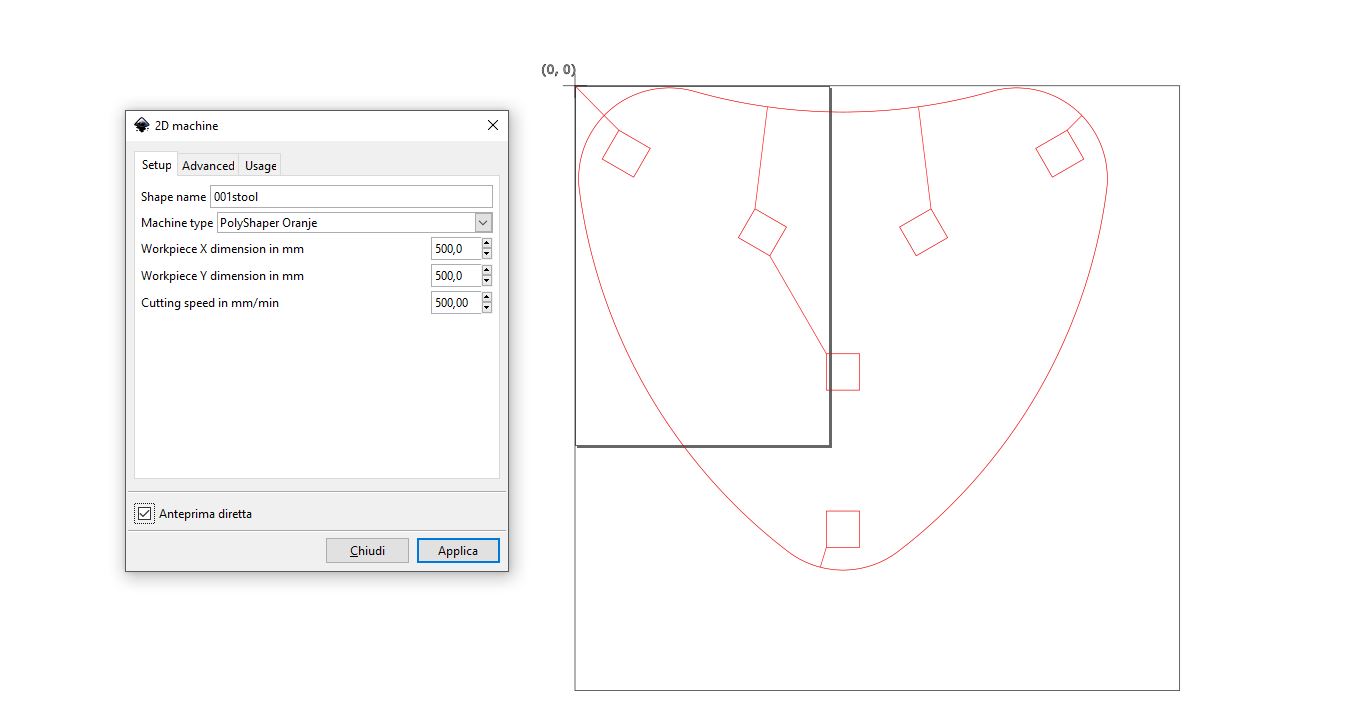Decrease Workpiece X dimension with down arrow
The width and height of the screenshot is (1370, 719).
487,254
